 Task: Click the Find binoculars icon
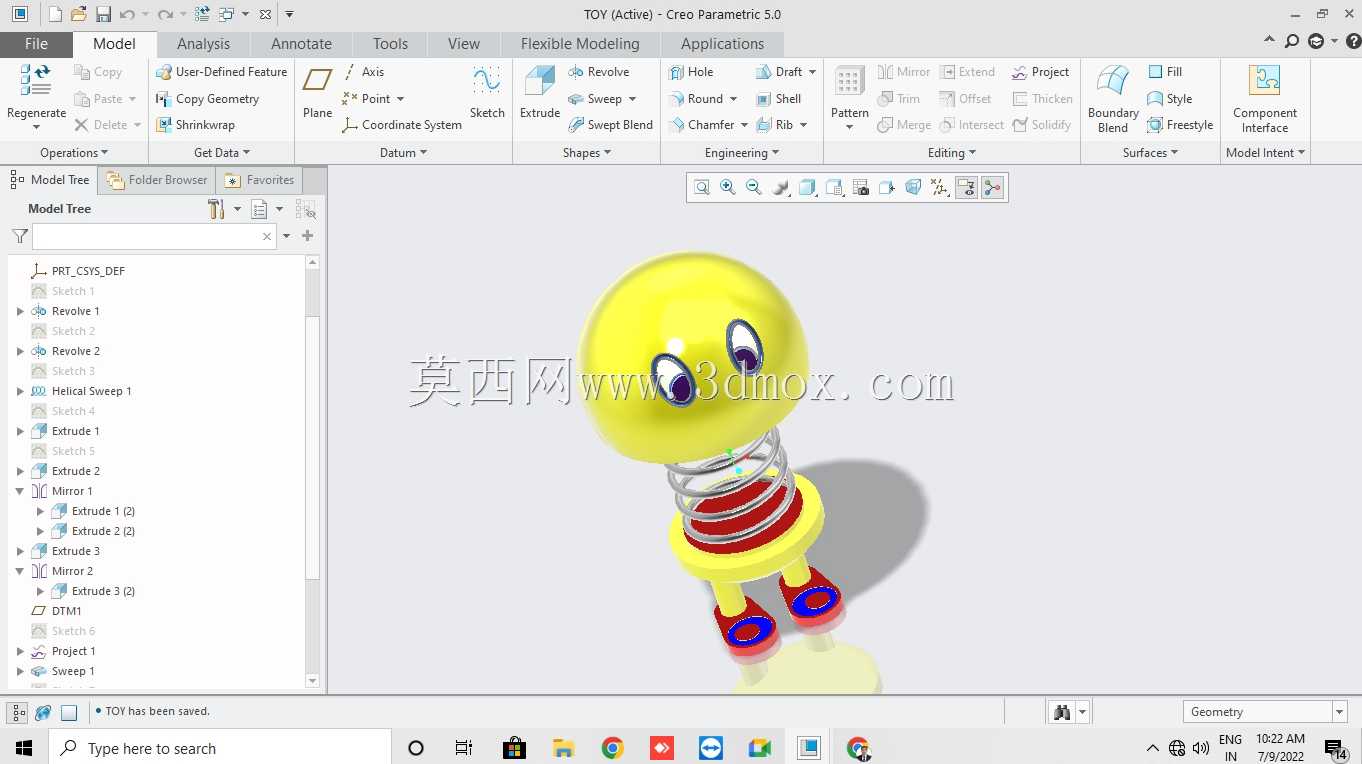pos(1062,712)
